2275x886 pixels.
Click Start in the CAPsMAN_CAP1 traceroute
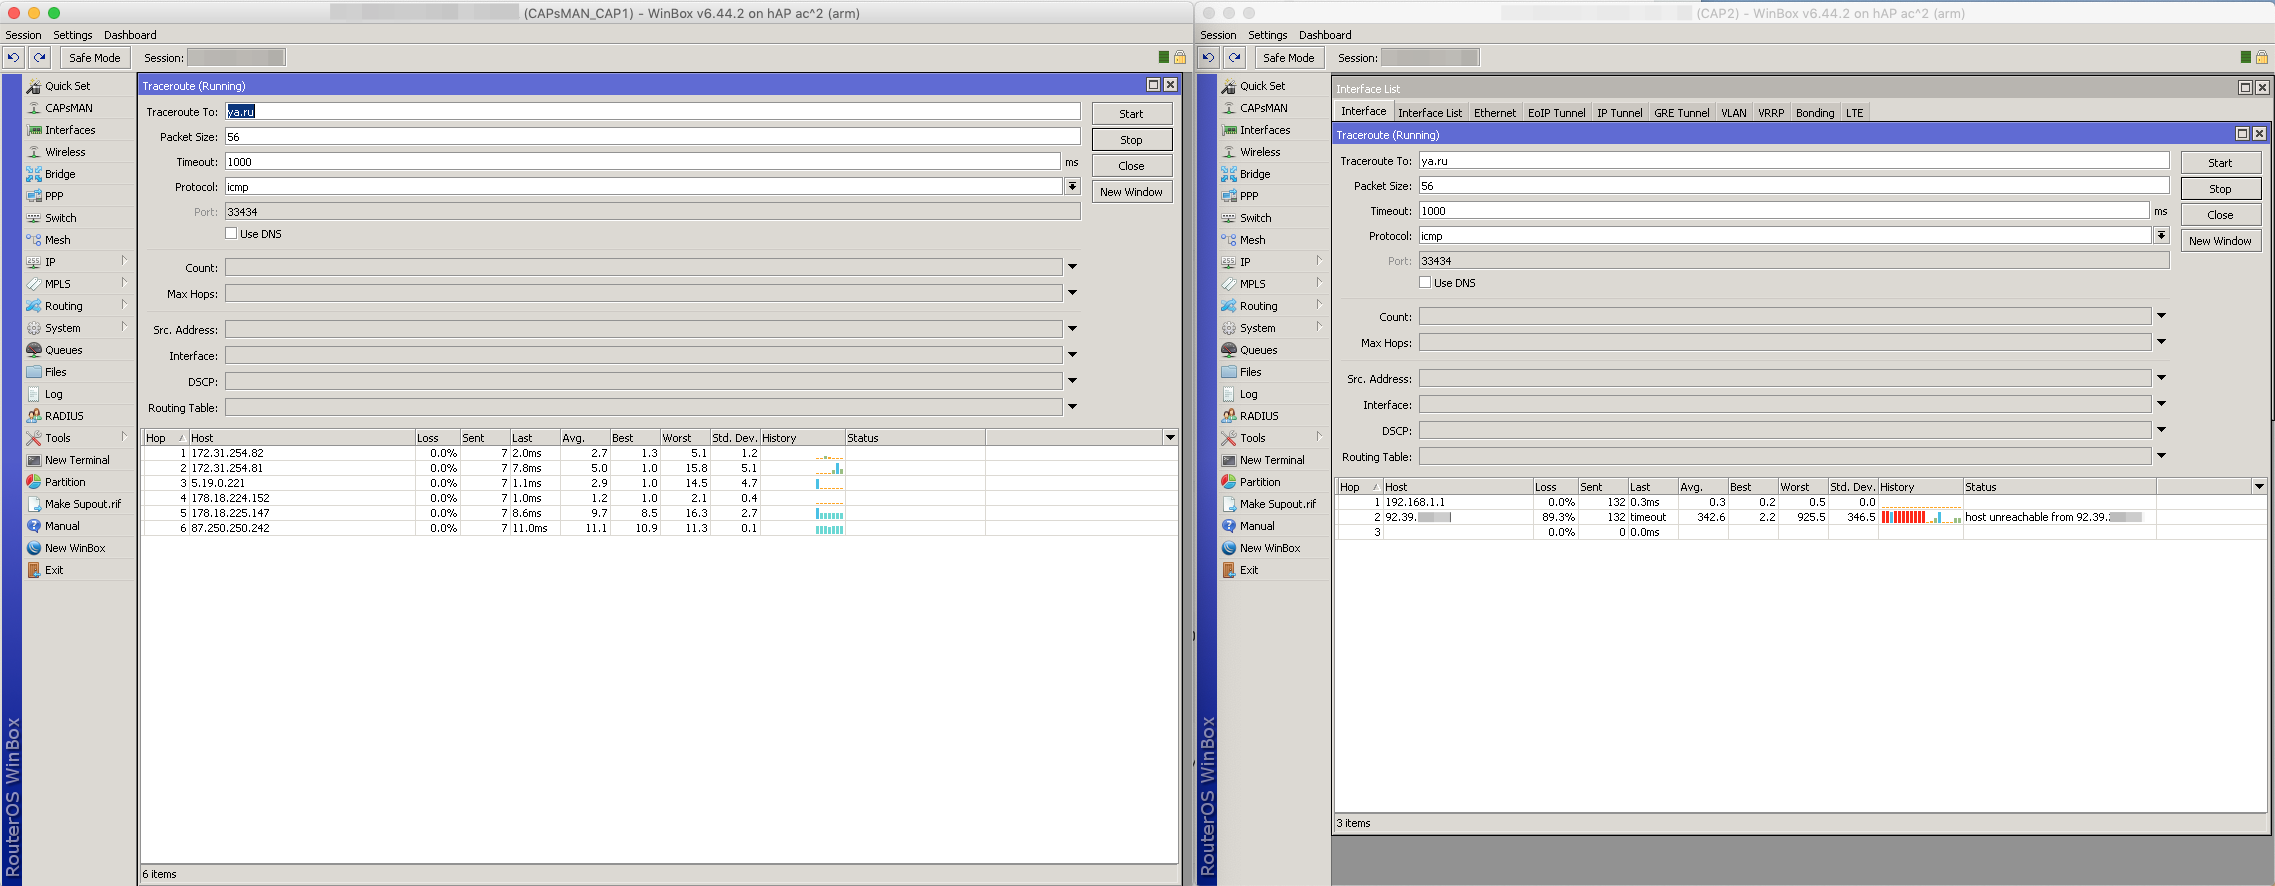coord(1131,114)
